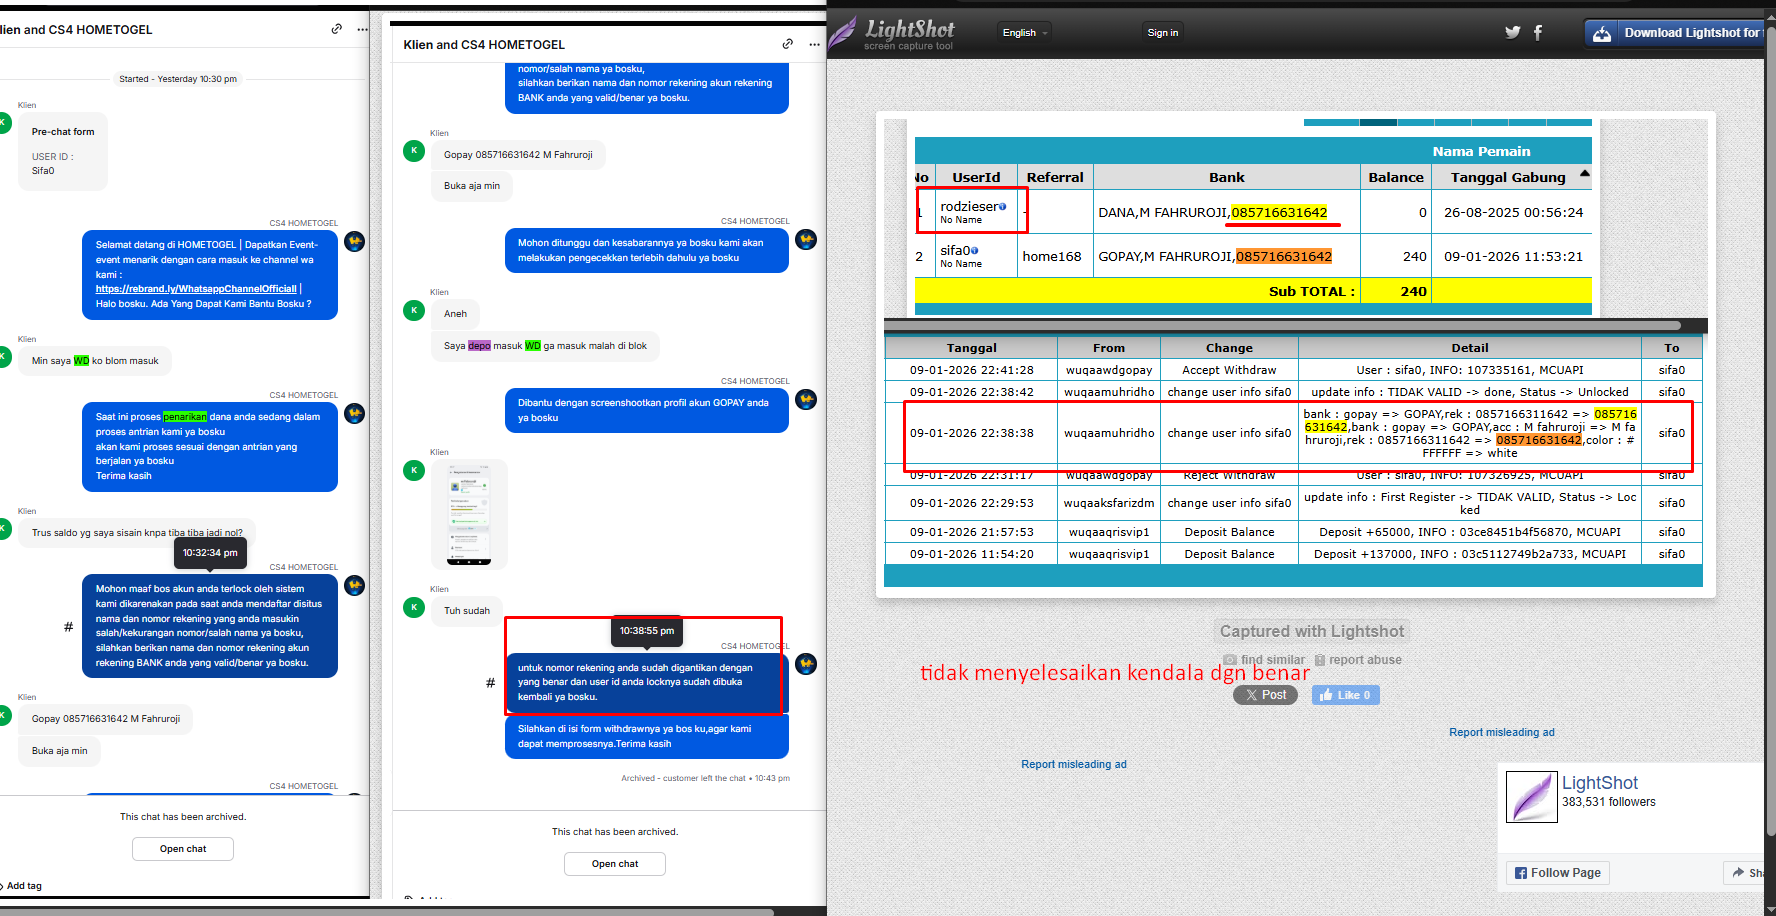
Task: Click bottom horizontal scrollbar of left window
Action: pyautogui.click(x=386, y=912)
